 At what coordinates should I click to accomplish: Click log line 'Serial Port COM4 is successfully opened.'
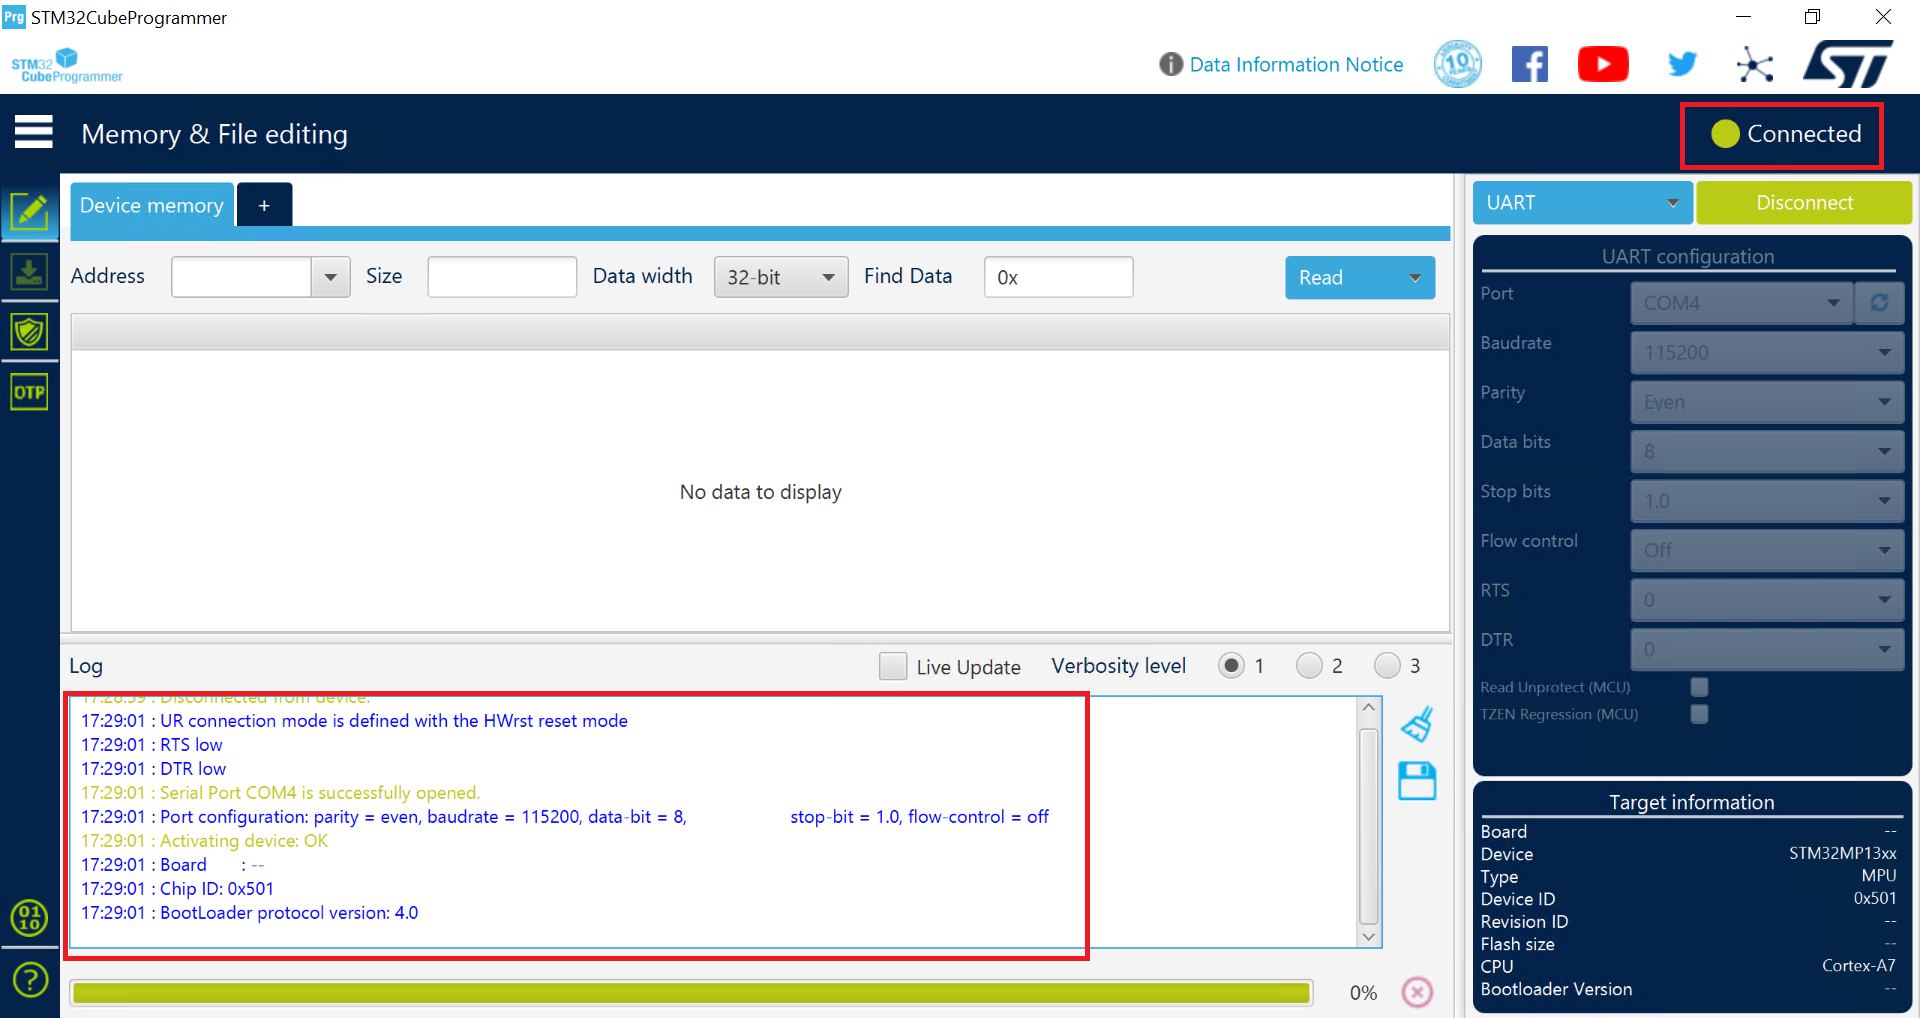281,793
